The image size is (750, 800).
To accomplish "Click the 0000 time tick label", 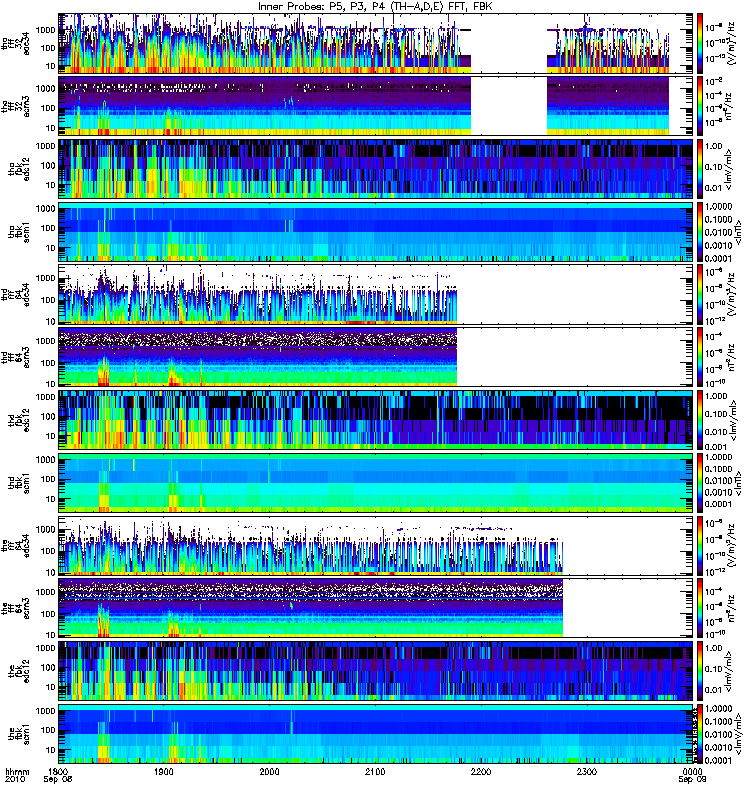I will click(692, 771).
